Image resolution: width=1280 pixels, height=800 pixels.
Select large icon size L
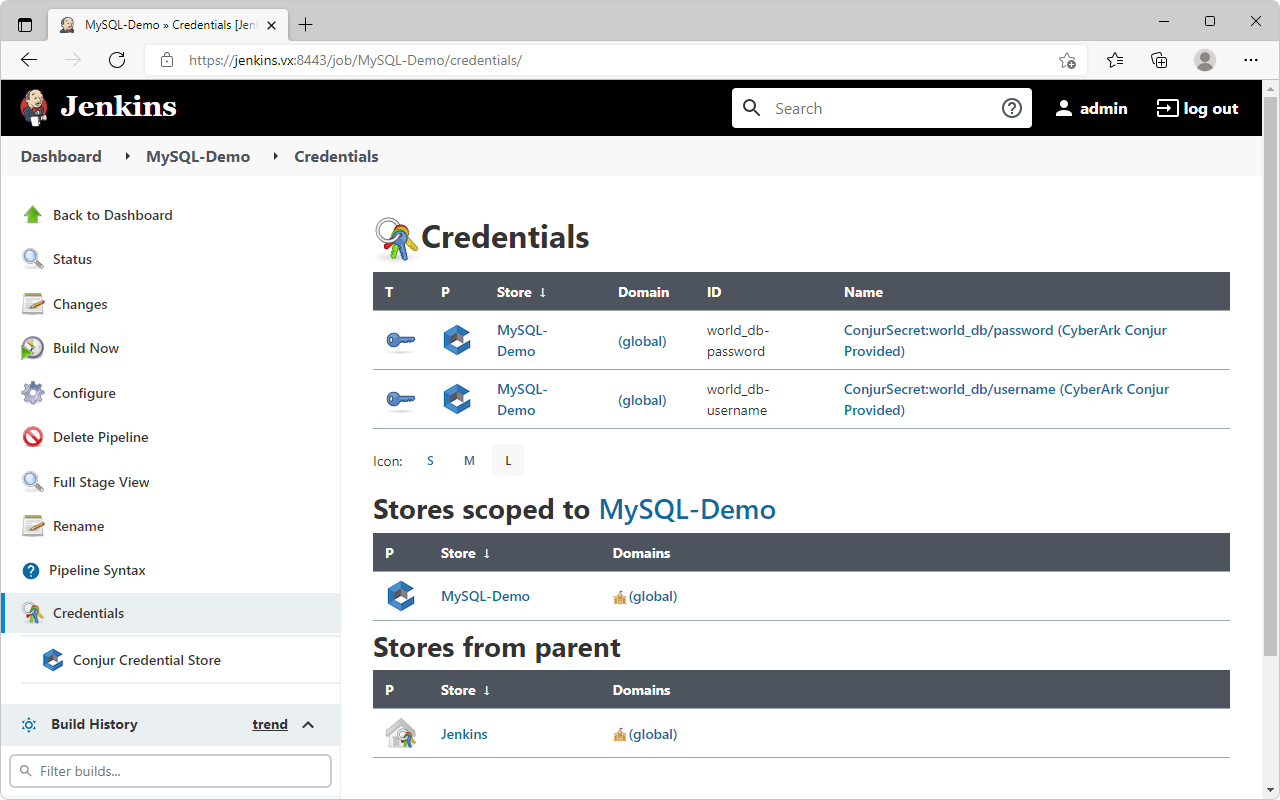point(508,461)
